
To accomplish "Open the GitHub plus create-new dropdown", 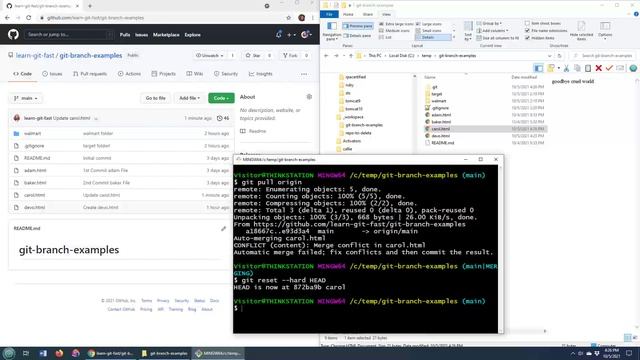I will point(291,35).
